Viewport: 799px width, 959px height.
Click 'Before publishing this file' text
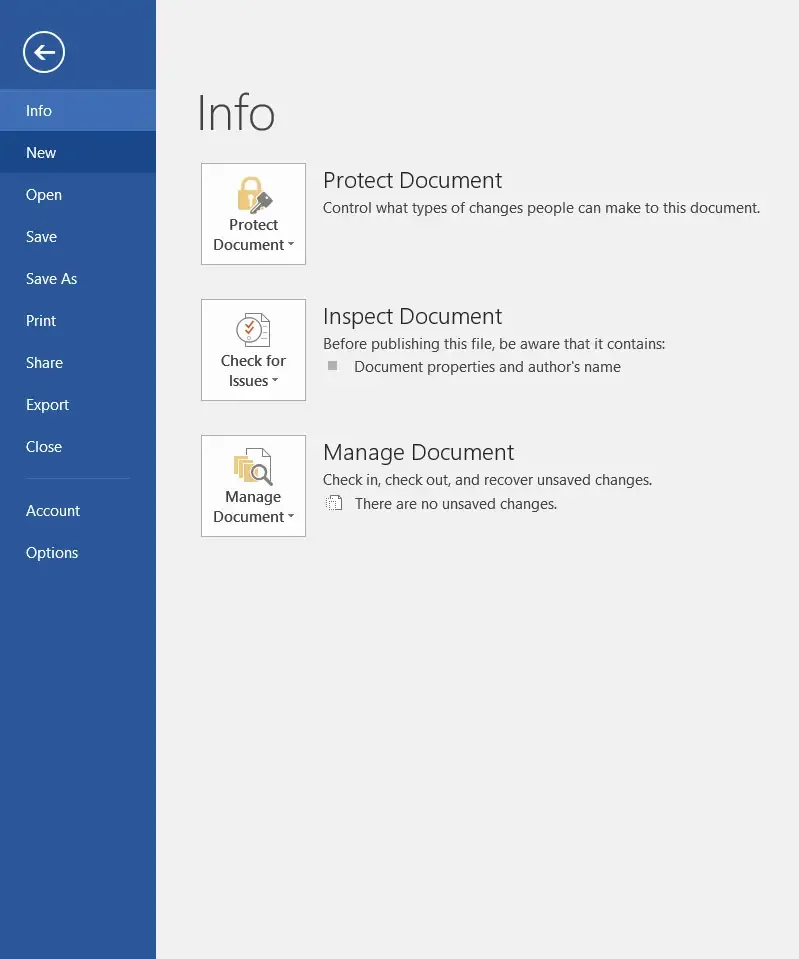tap(494, 344)
